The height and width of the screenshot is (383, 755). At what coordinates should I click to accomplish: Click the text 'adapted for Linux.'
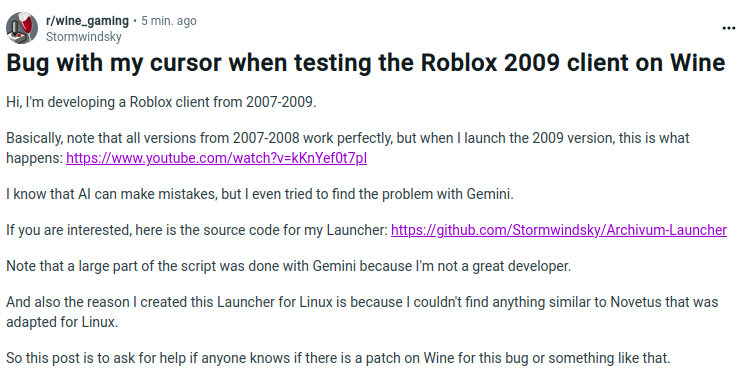point(62,322)
